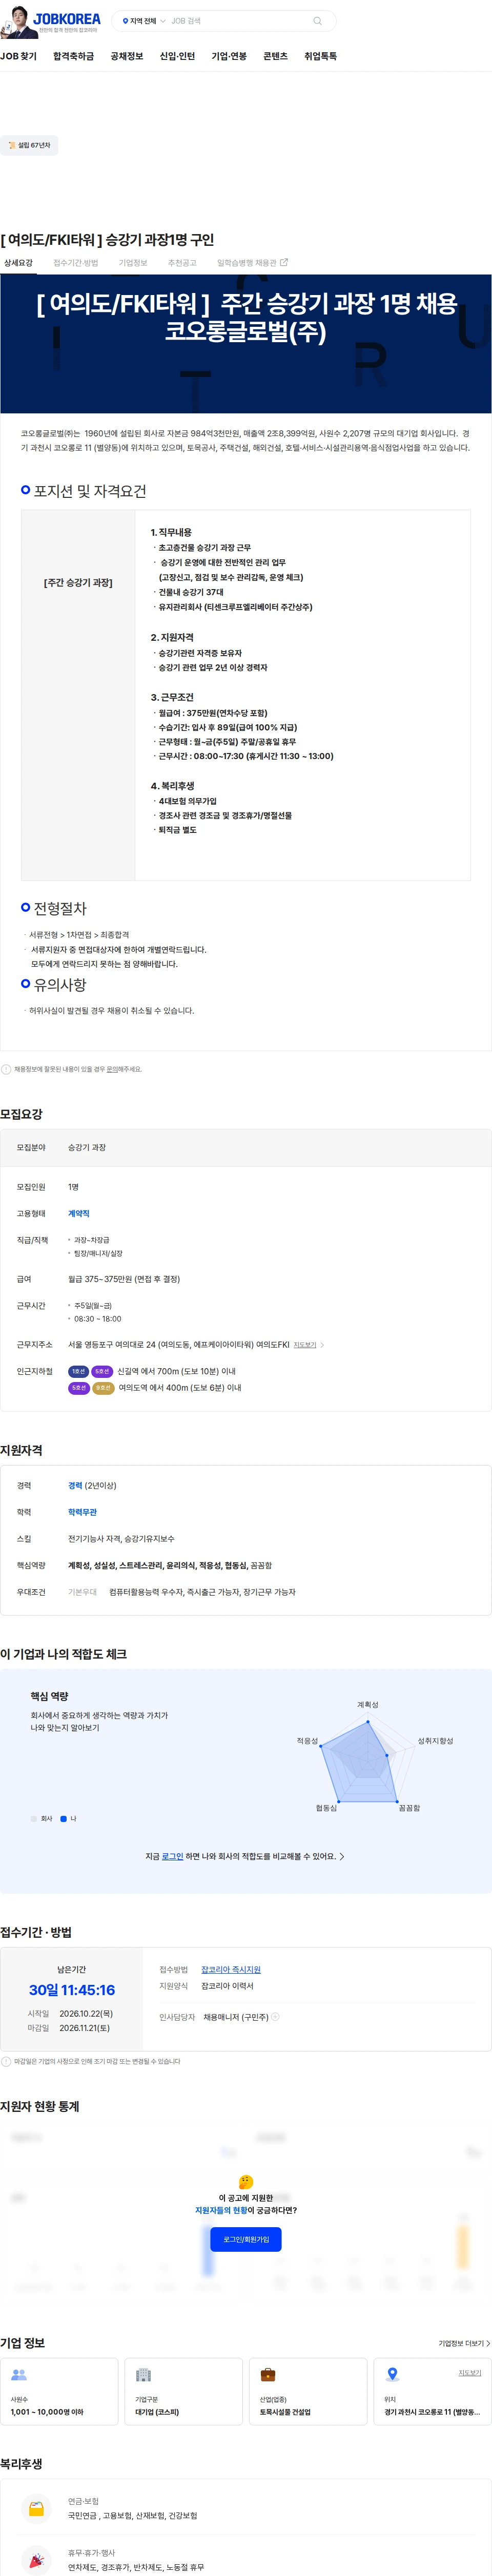The width and height of the screenshot is (492, 2576).
Task: Click the 잡코리아 즉시지원 link
Action: click(230, 1969)
